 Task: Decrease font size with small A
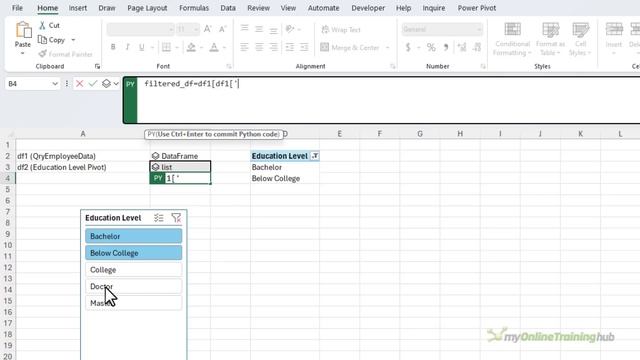222,29
